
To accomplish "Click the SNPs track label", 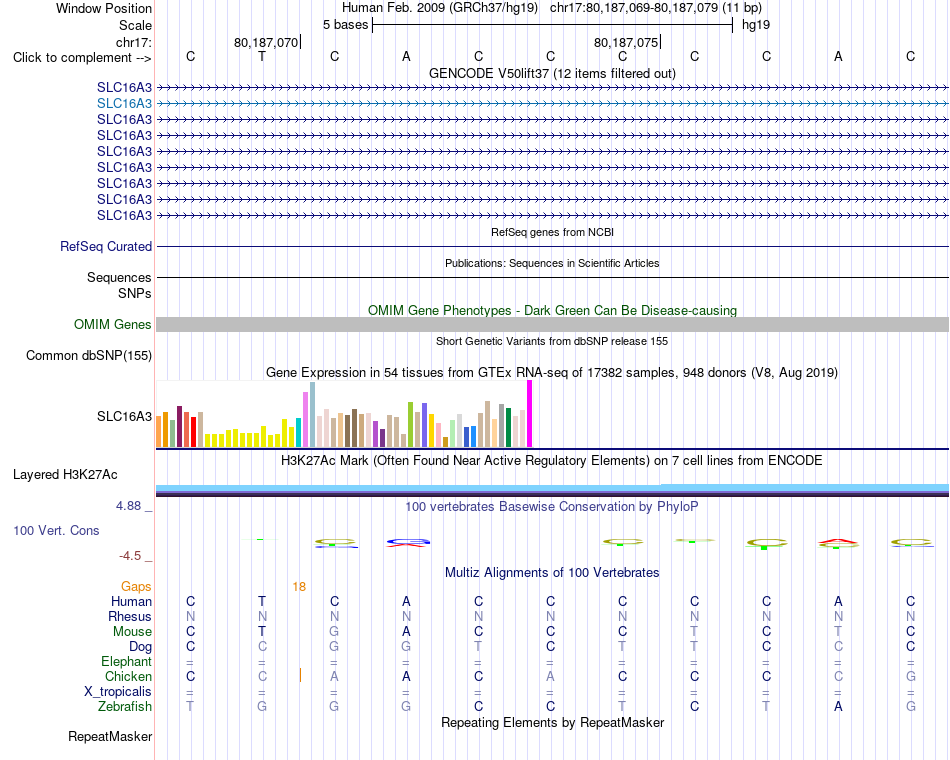I will (x=135, y=293).
